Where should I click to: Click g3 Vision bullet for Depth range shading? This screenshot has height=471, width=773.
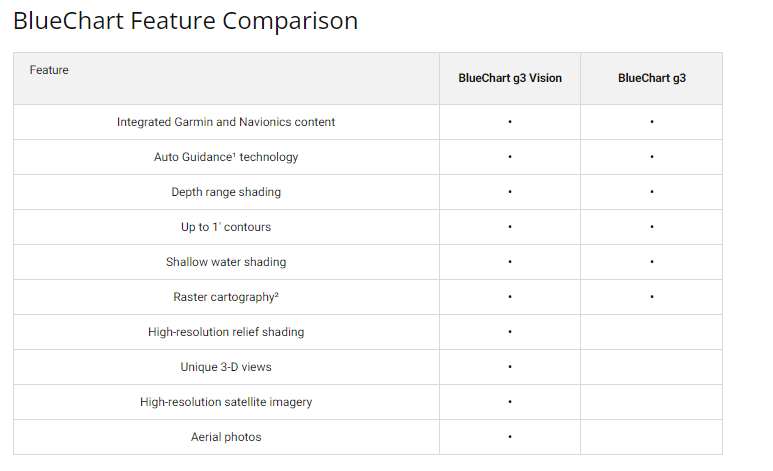[510, 192]
